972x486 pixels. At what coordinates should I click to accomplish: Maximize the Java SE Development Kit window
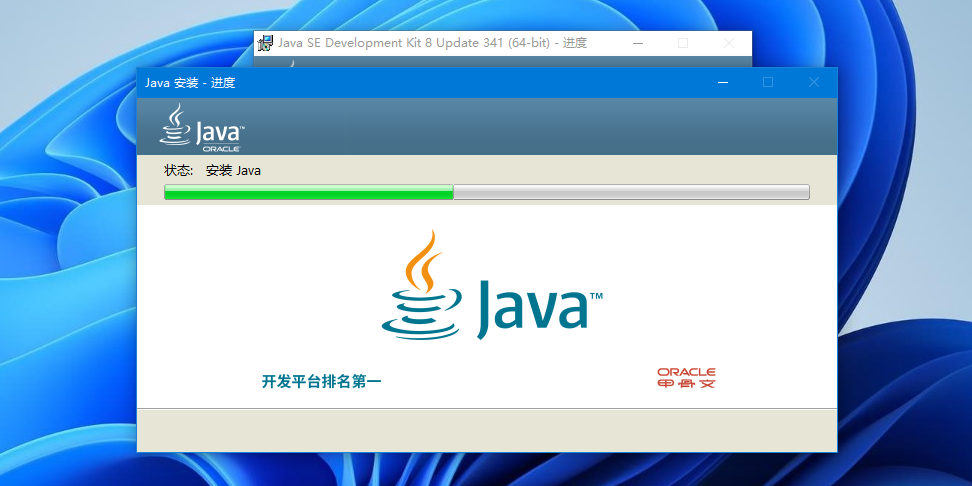point(683,43)
